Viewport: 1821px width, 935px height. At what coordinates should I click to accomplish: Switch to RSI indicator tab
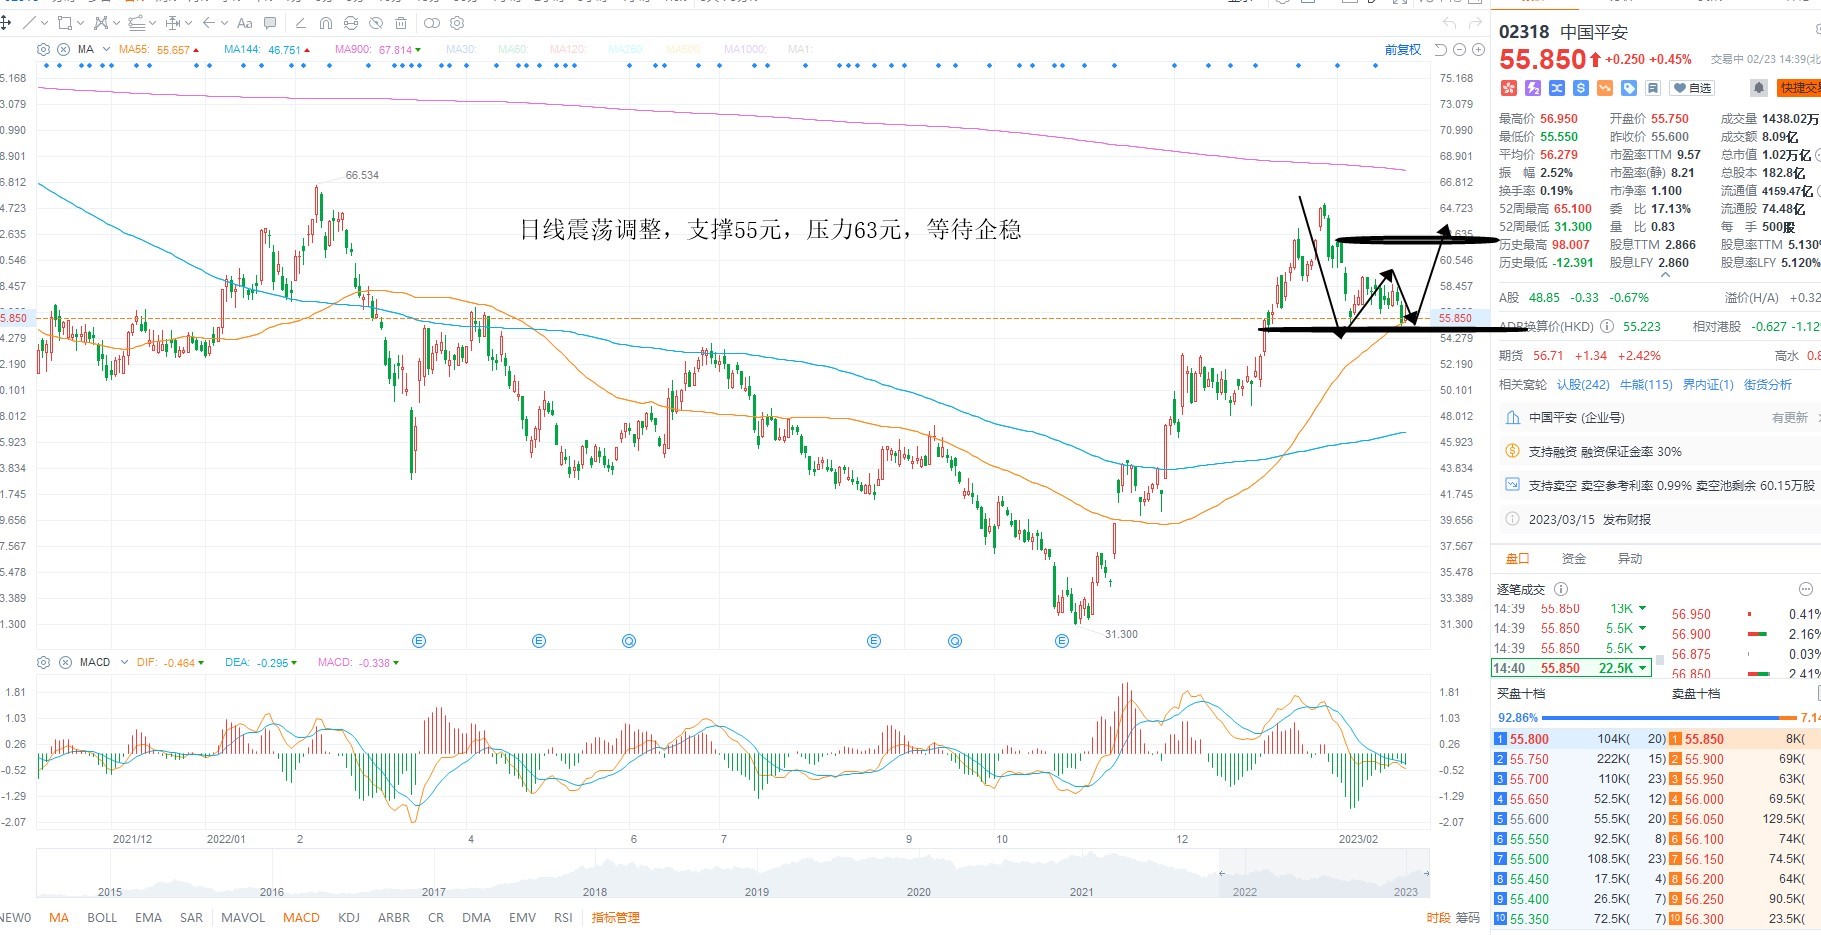(x=563, y=917)
